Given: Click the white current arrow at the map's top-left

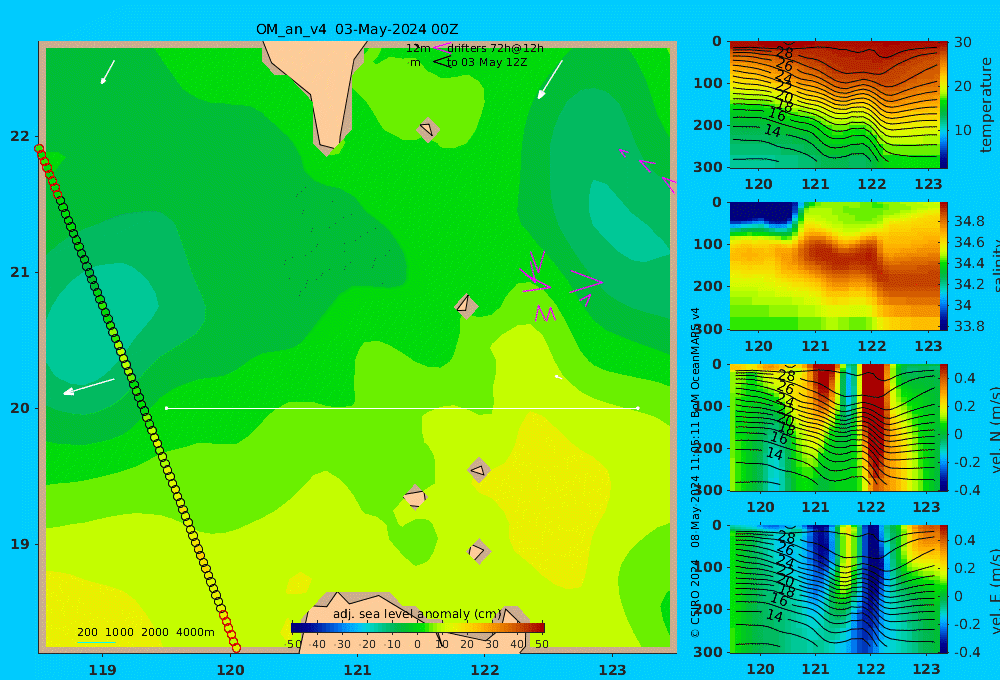Looking at the screenshot, I should 108,72.
